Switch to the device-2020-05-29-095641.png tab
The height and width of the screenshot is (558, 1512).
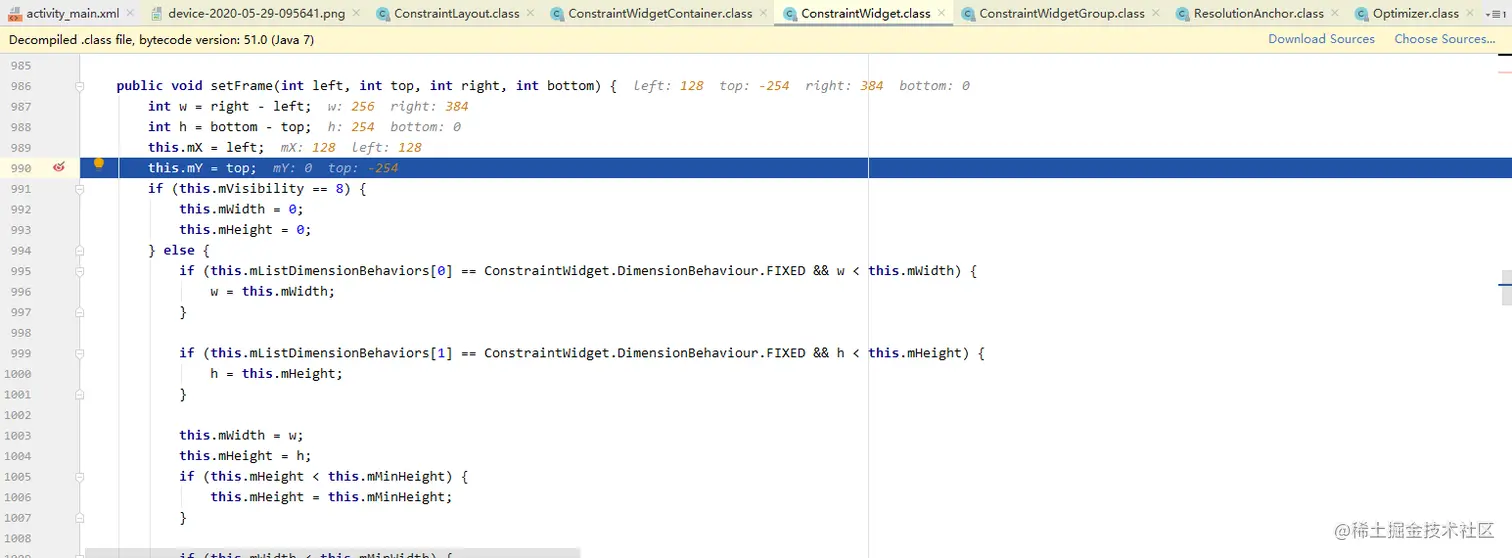257,14
